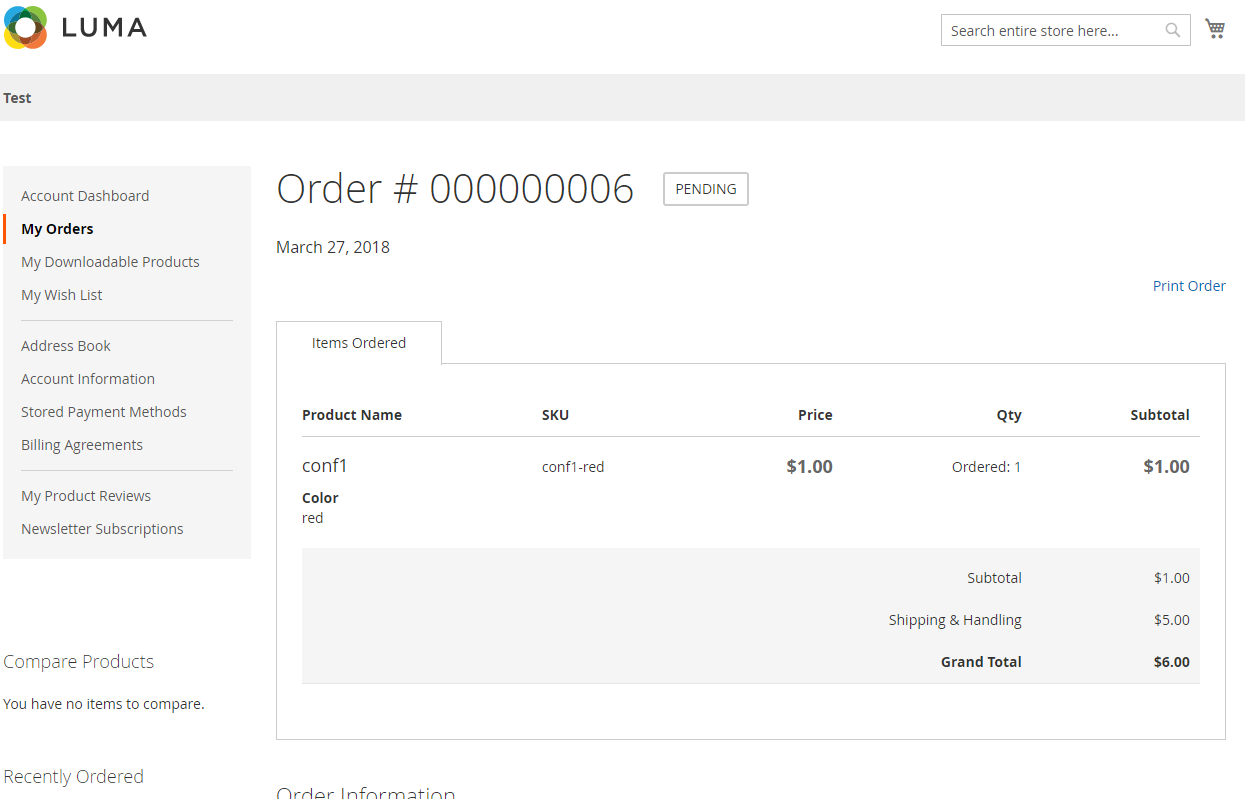Go to Account Dashboard
Screen dimensions: 1245x799
(85, 195)
